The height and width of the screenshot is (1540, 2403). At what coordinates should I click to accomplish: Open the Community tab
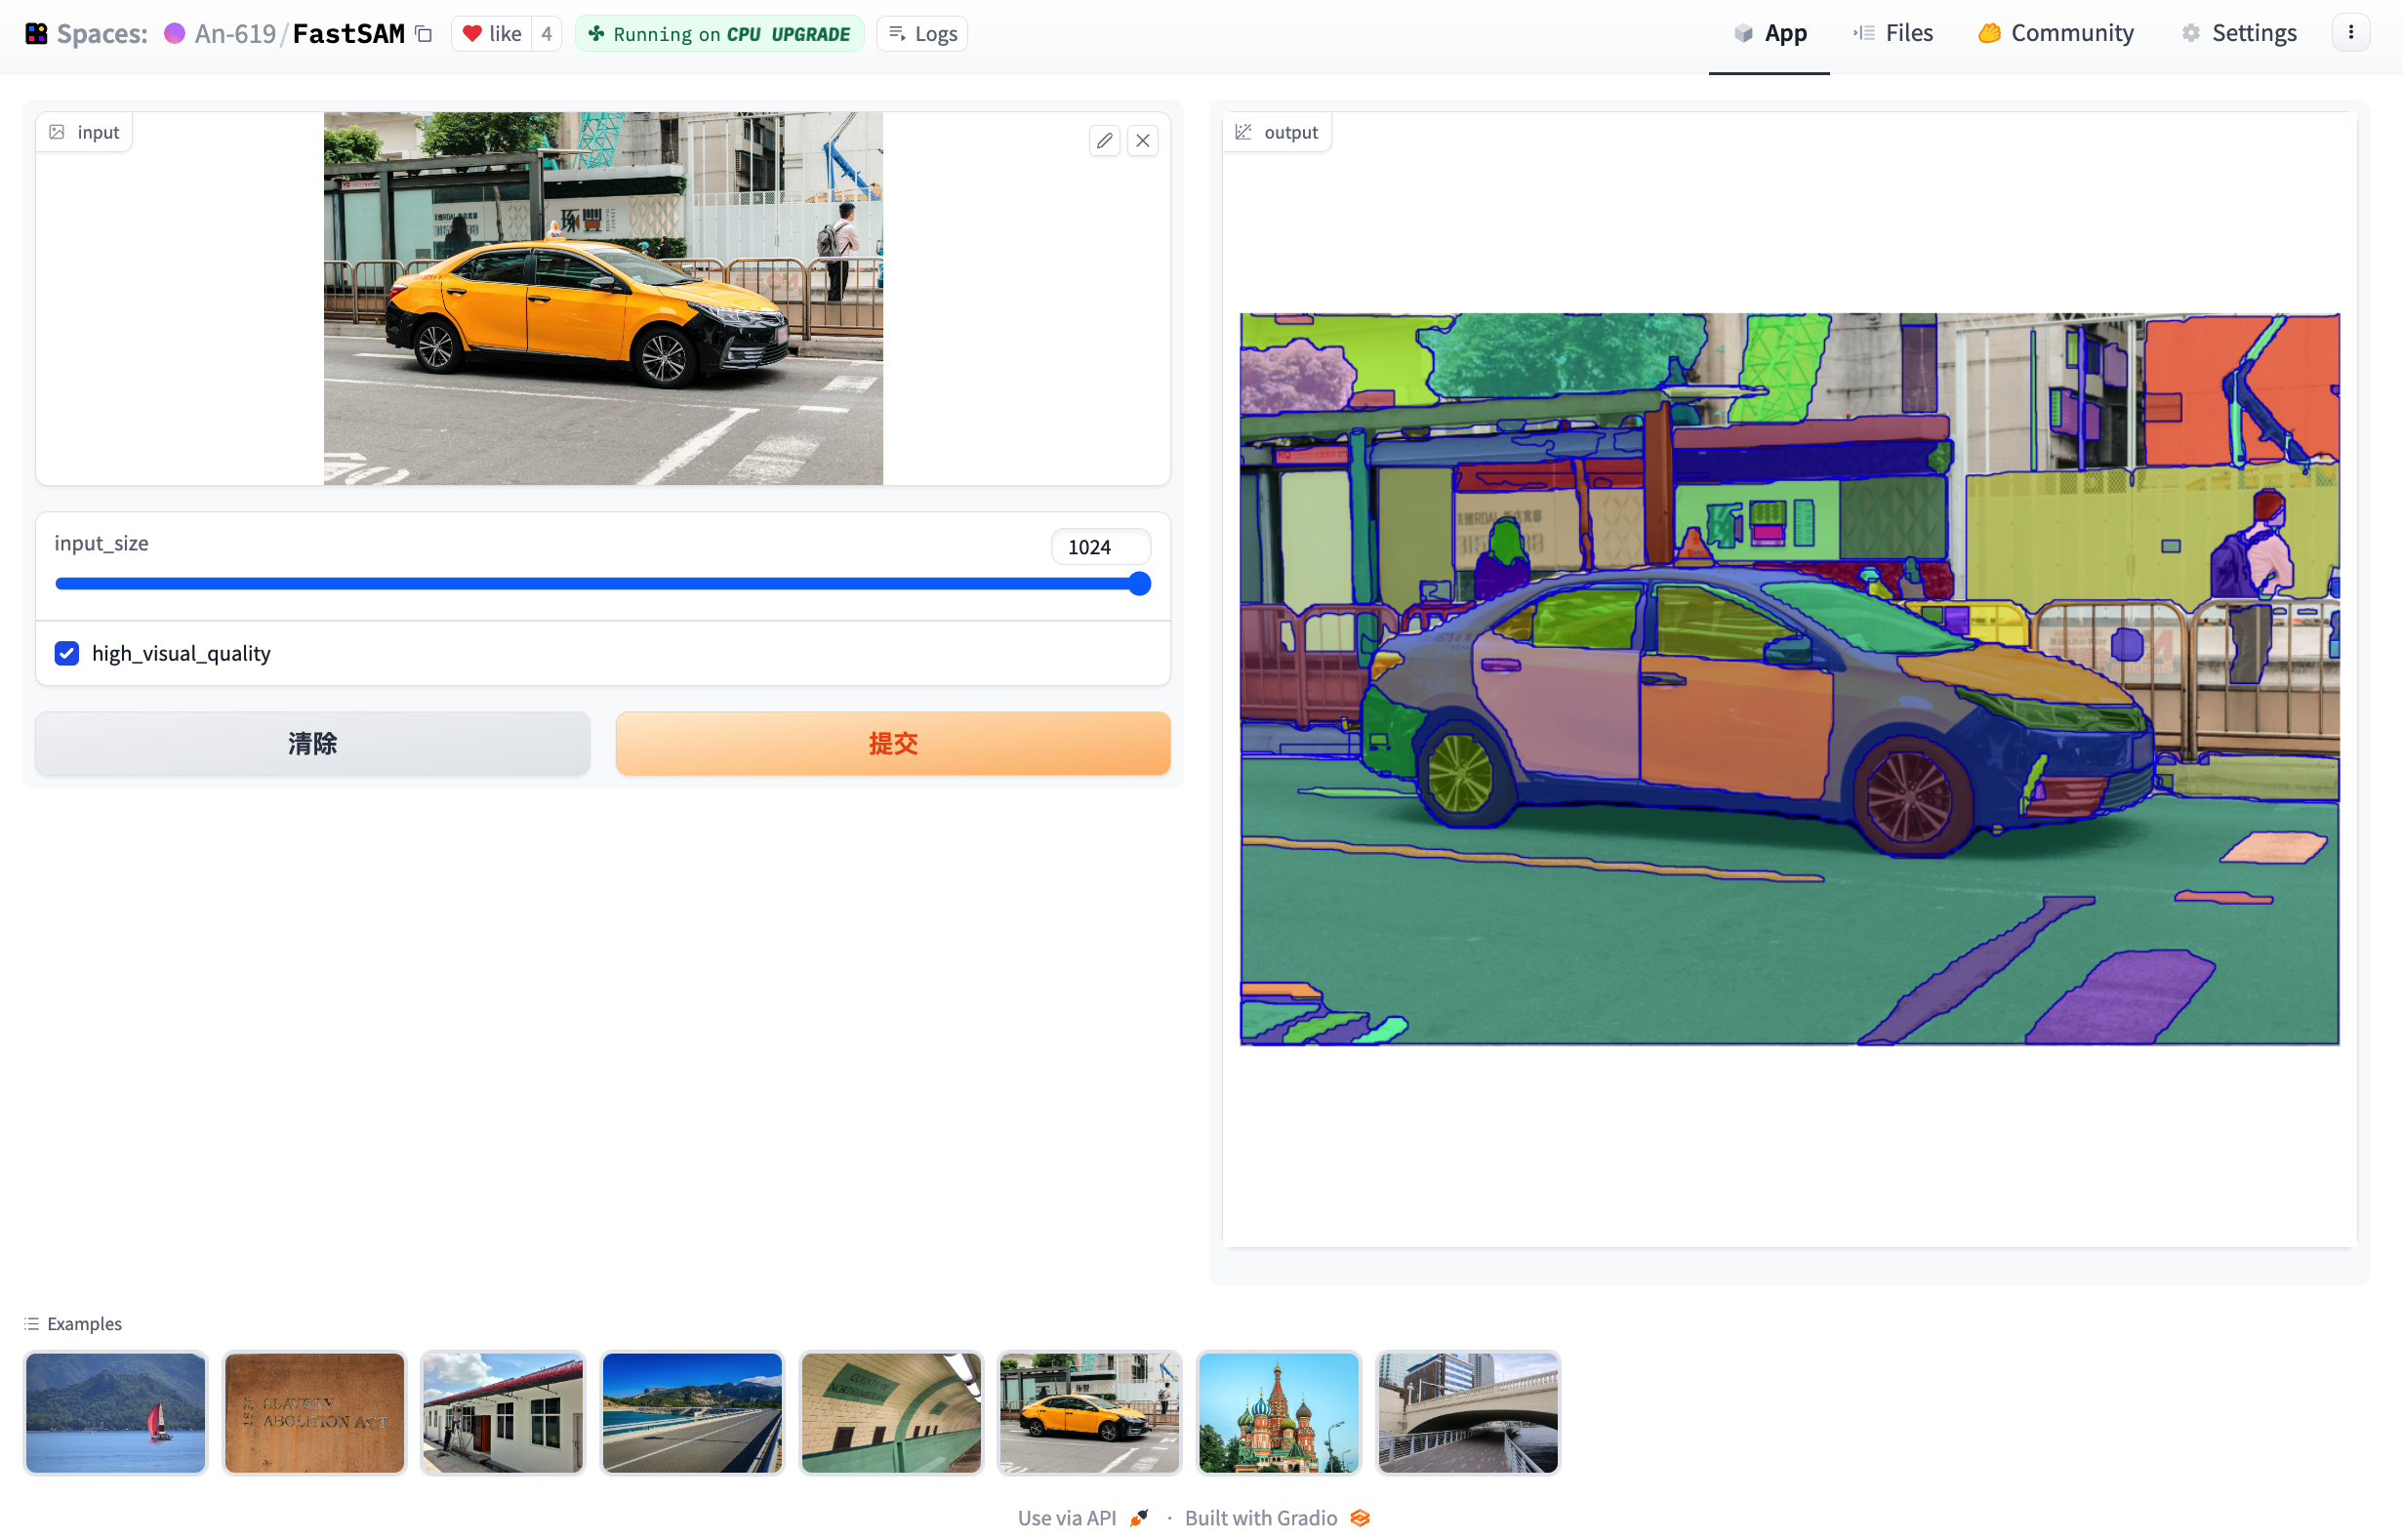2072,33
